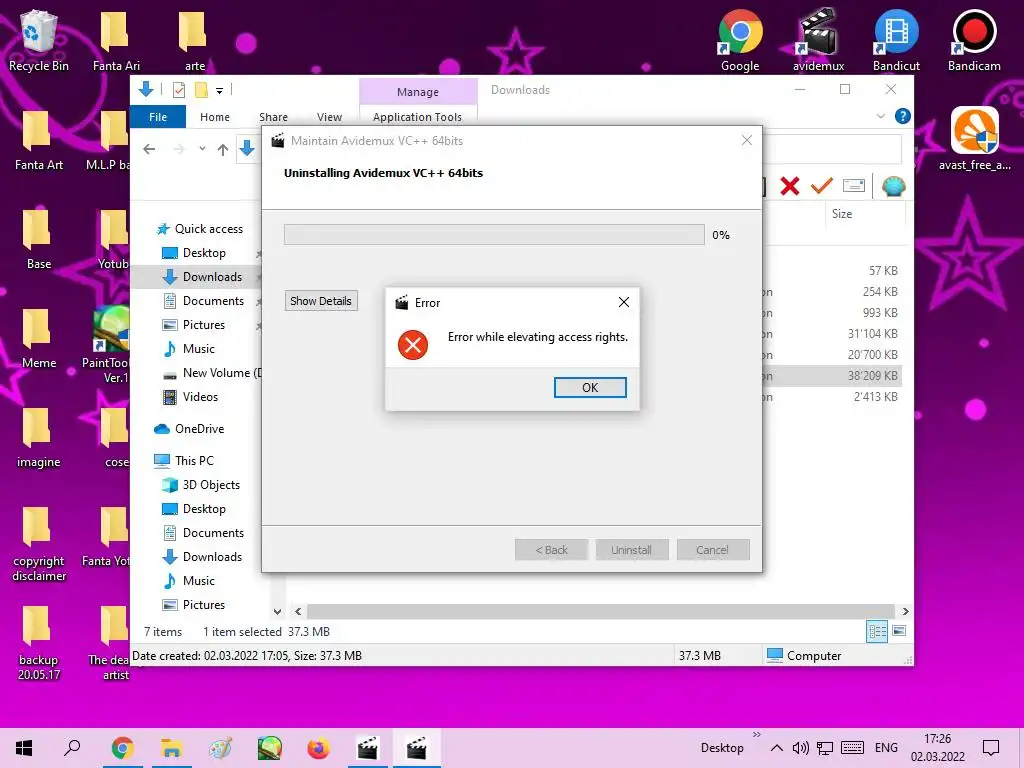Open Customize Quick Access Toolbar dropdown
Screen dimensions: 1024x768
tap(219, 91)
